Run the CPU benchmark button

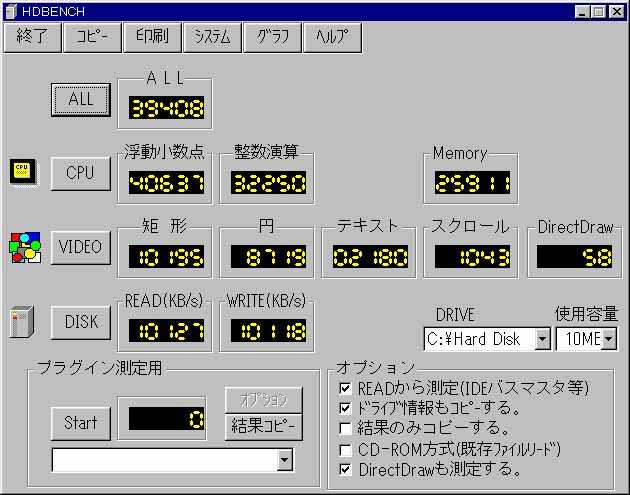[81, 173]
